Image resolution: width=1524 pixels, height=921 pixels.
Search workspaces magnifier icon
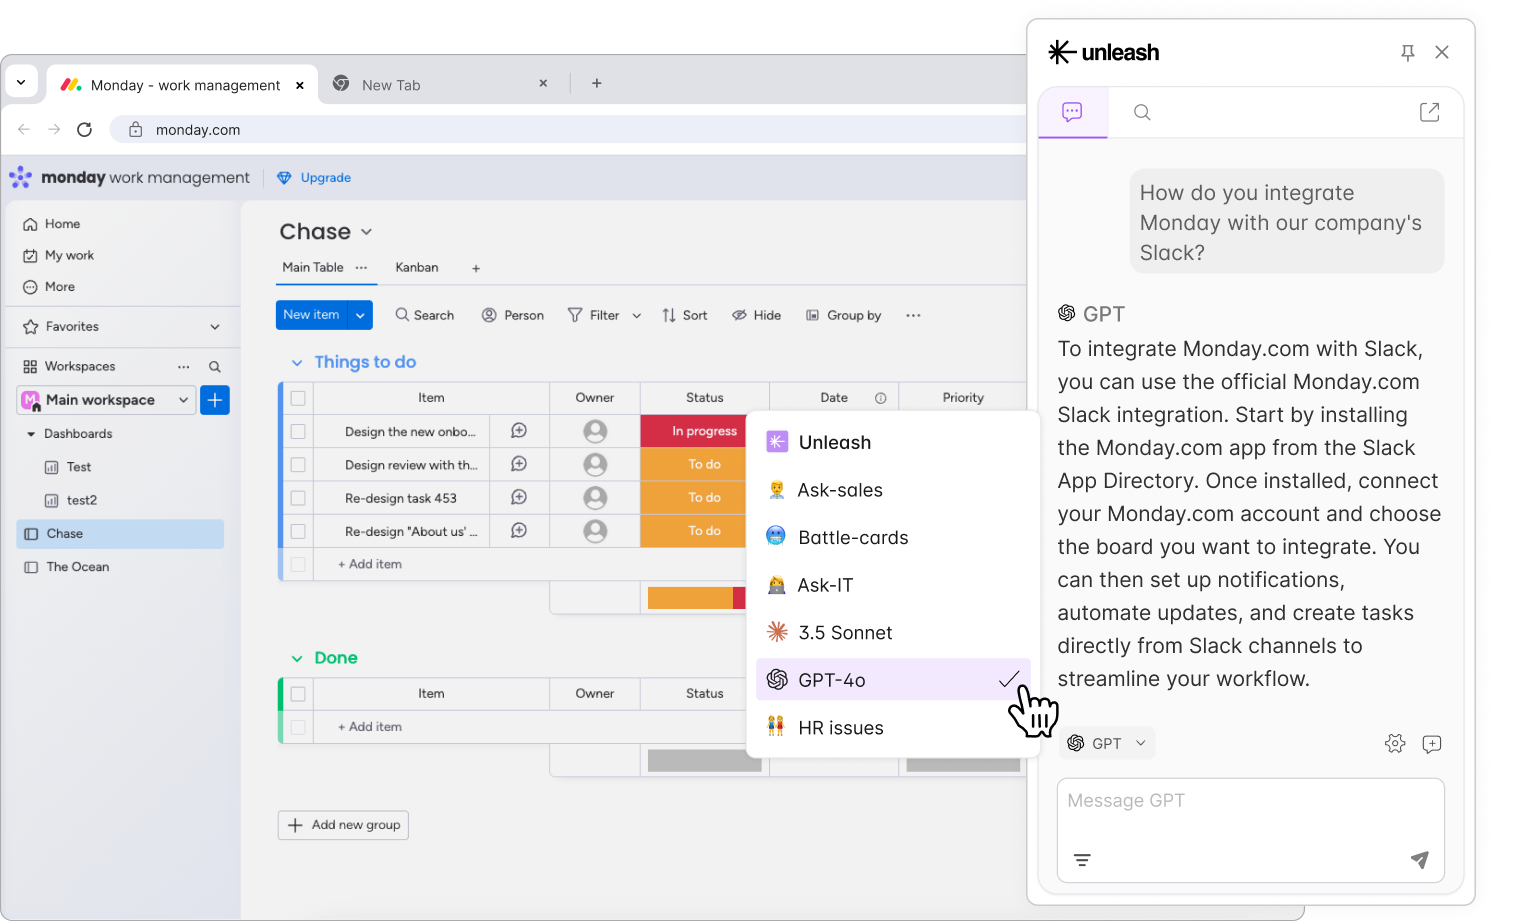(x=215, y=366)
